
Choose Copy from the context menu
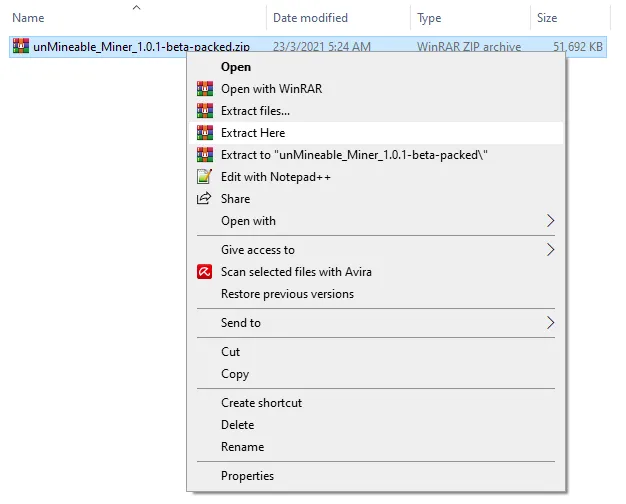click(376, 374)
